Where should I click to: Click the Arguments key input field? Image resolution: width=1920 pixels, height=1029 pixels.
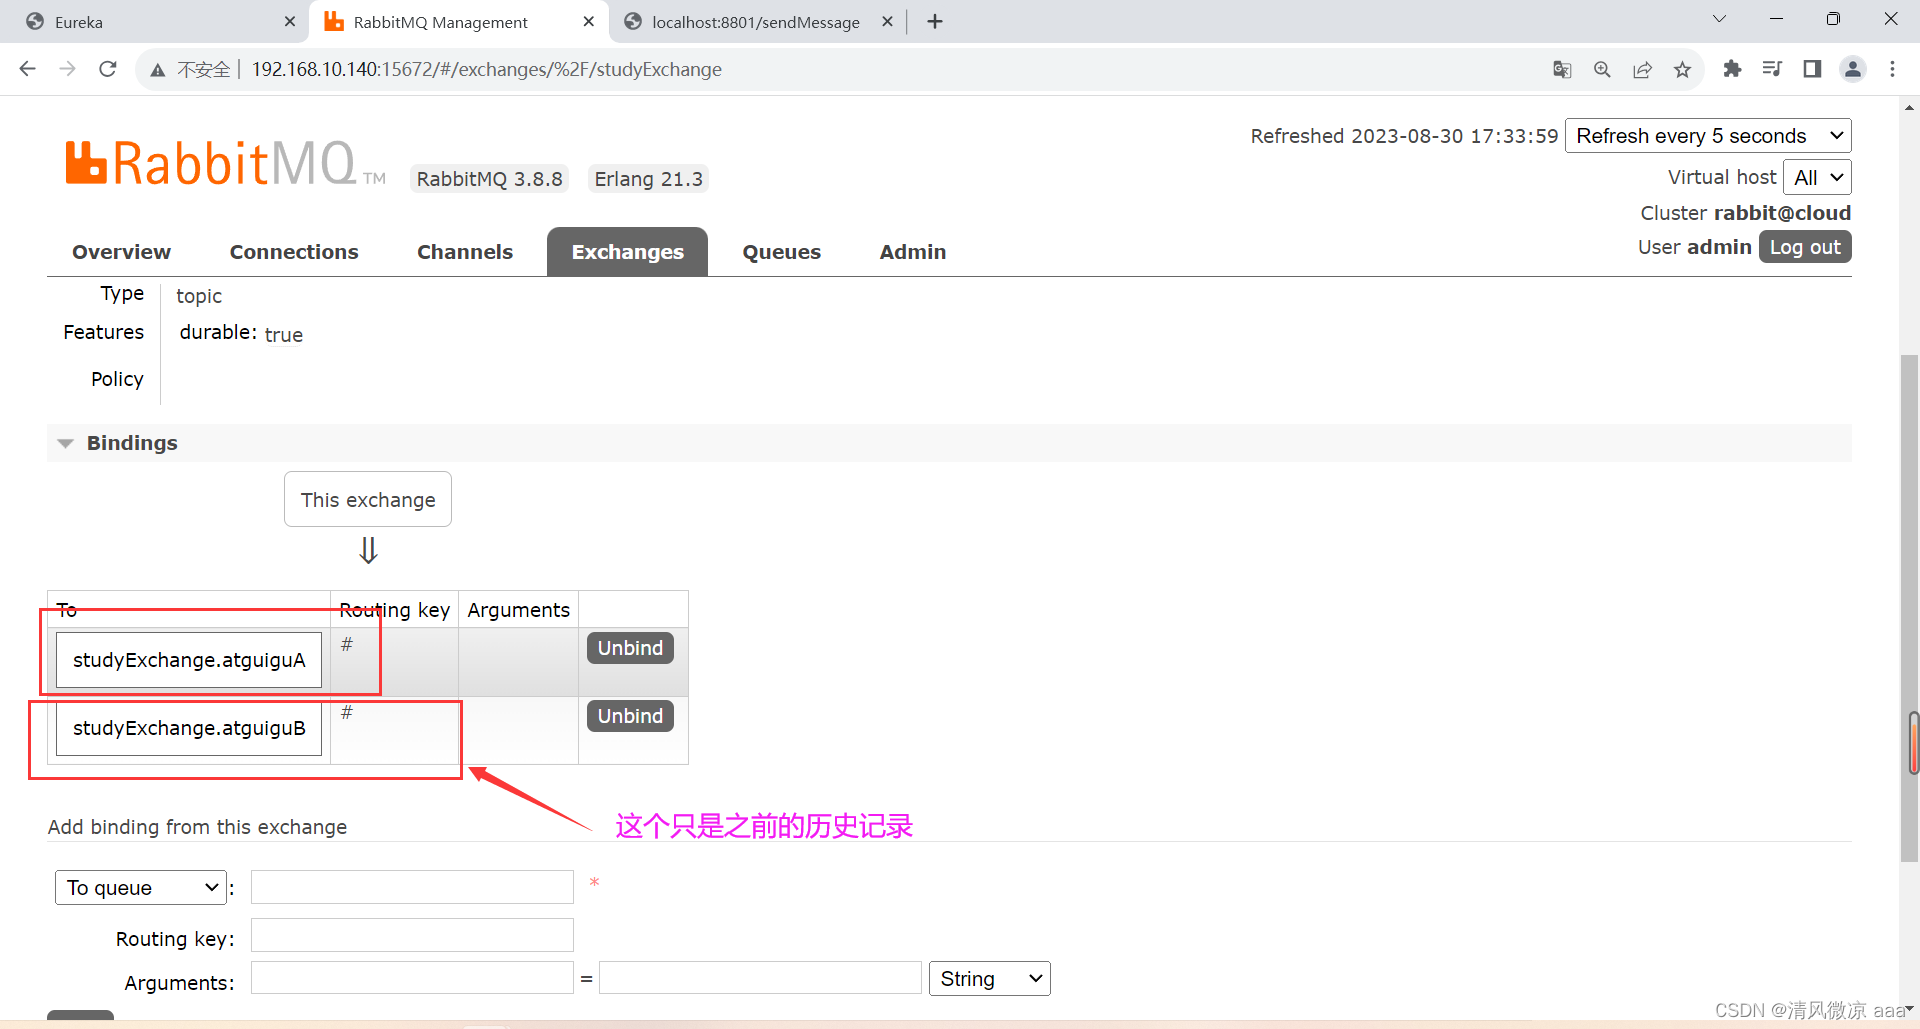click(412, 978)
